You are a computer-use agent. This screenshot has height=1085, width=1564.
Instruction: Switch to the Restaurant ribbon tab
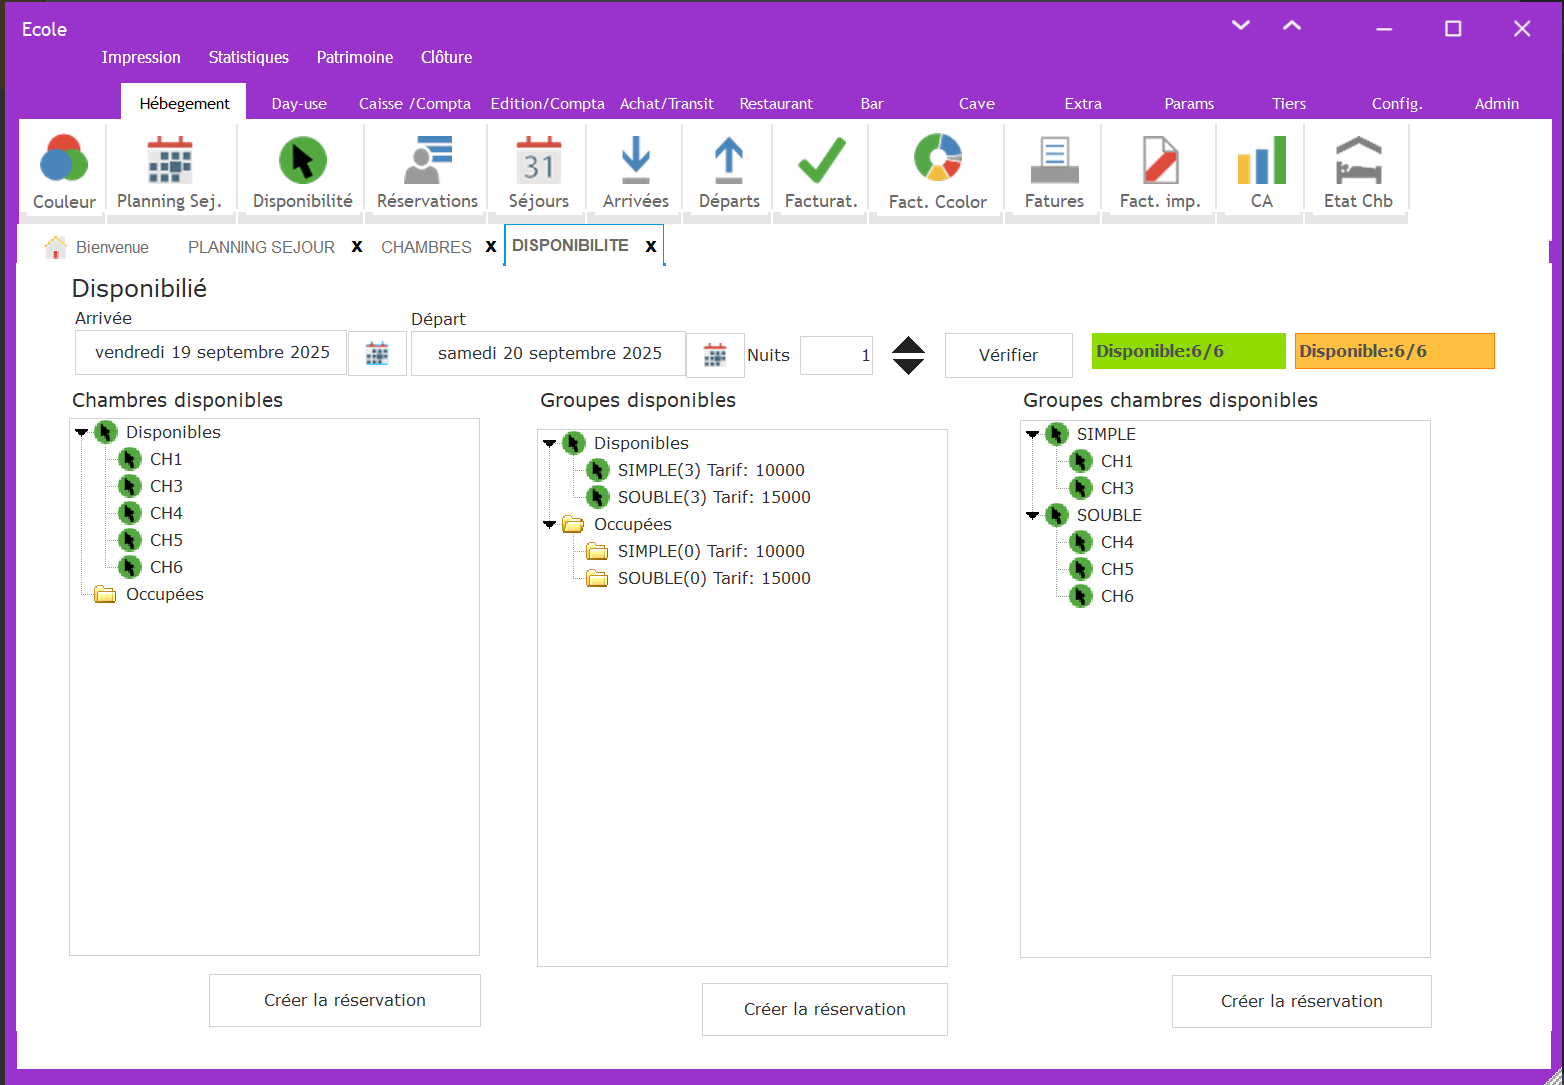776,104
